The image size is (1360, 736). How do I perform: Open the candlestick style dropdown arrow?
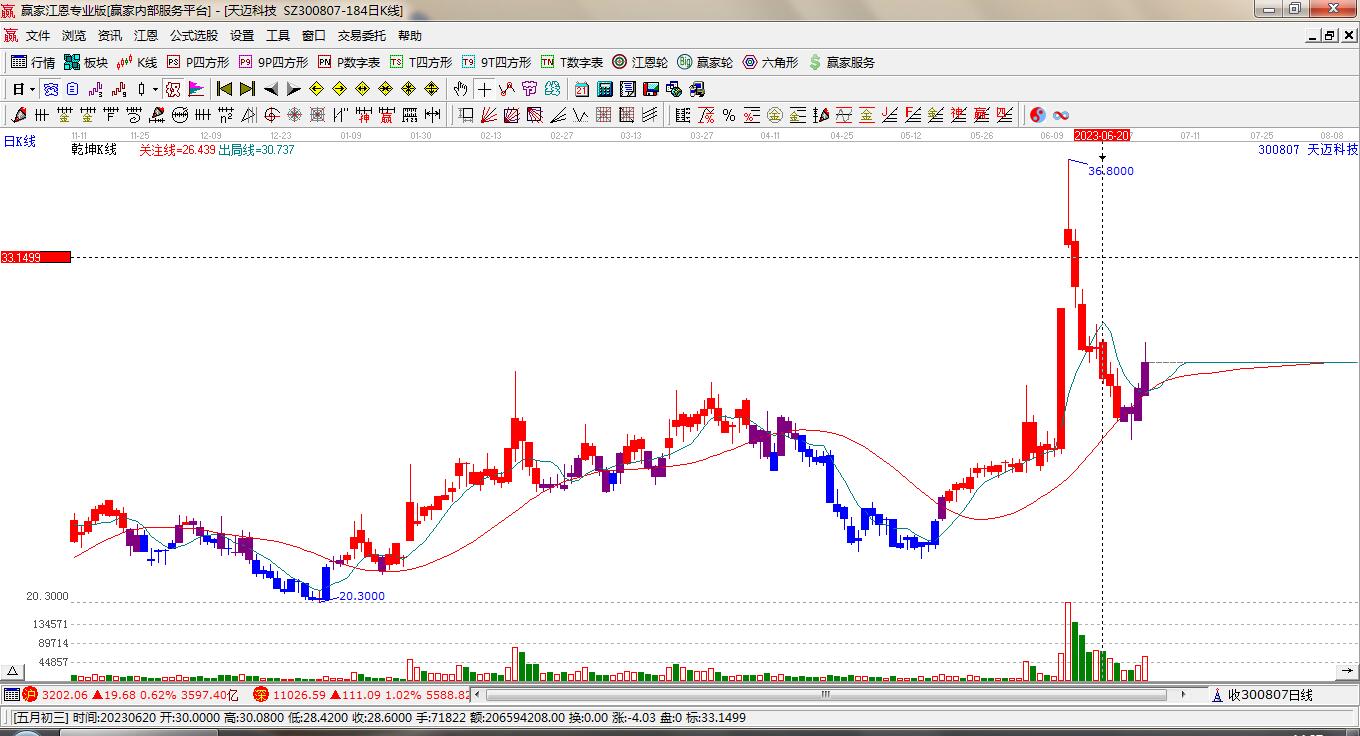[x=155, y=89]
